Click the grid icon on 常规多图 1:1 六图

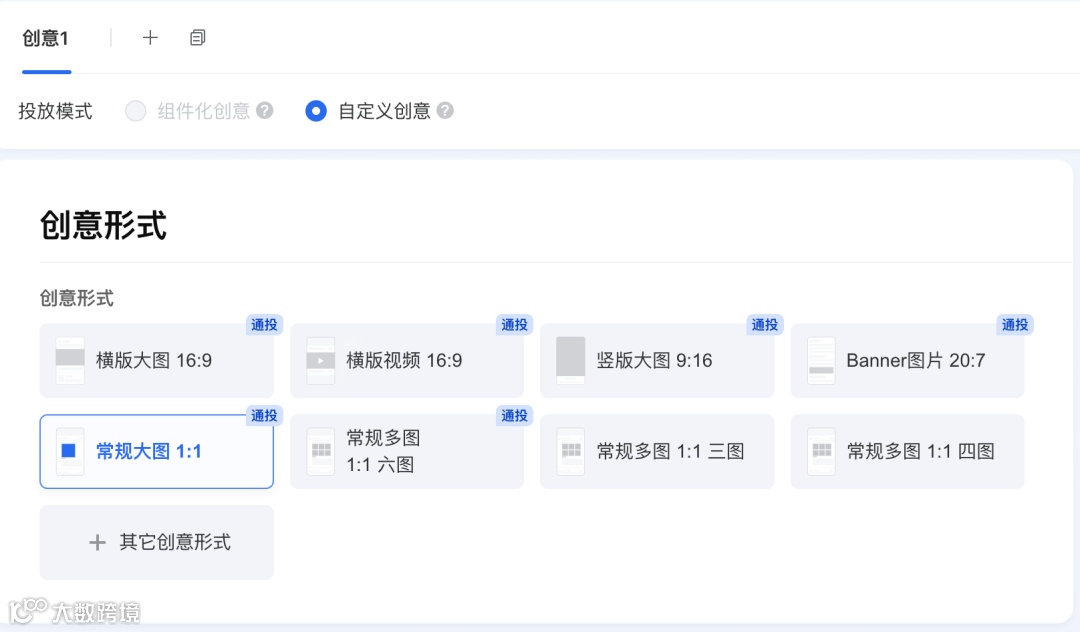[320, 451]
